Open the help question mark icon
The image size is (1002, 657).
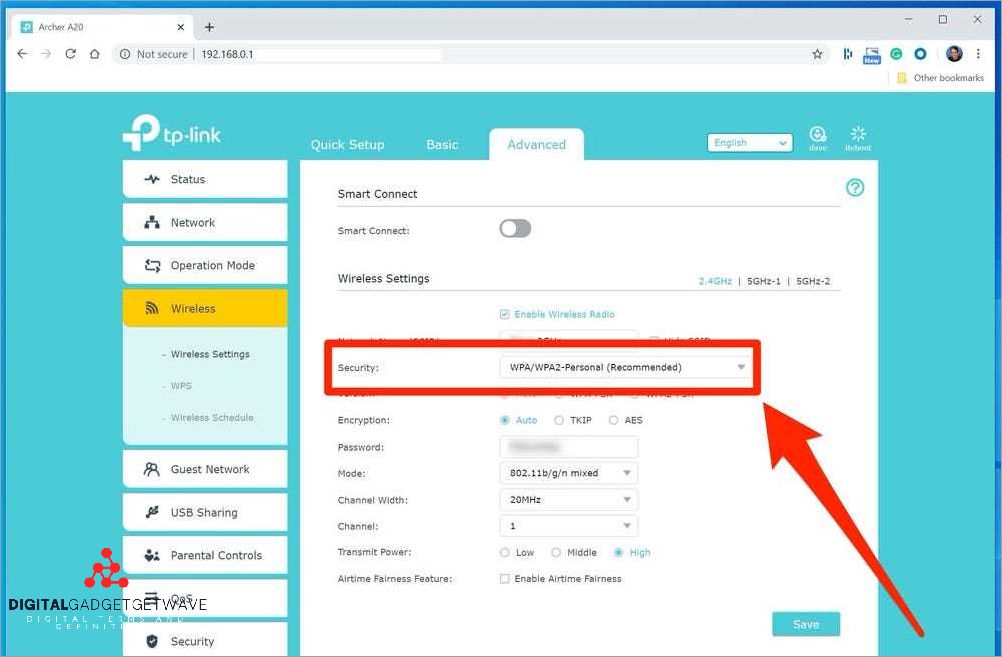point(855,186)
